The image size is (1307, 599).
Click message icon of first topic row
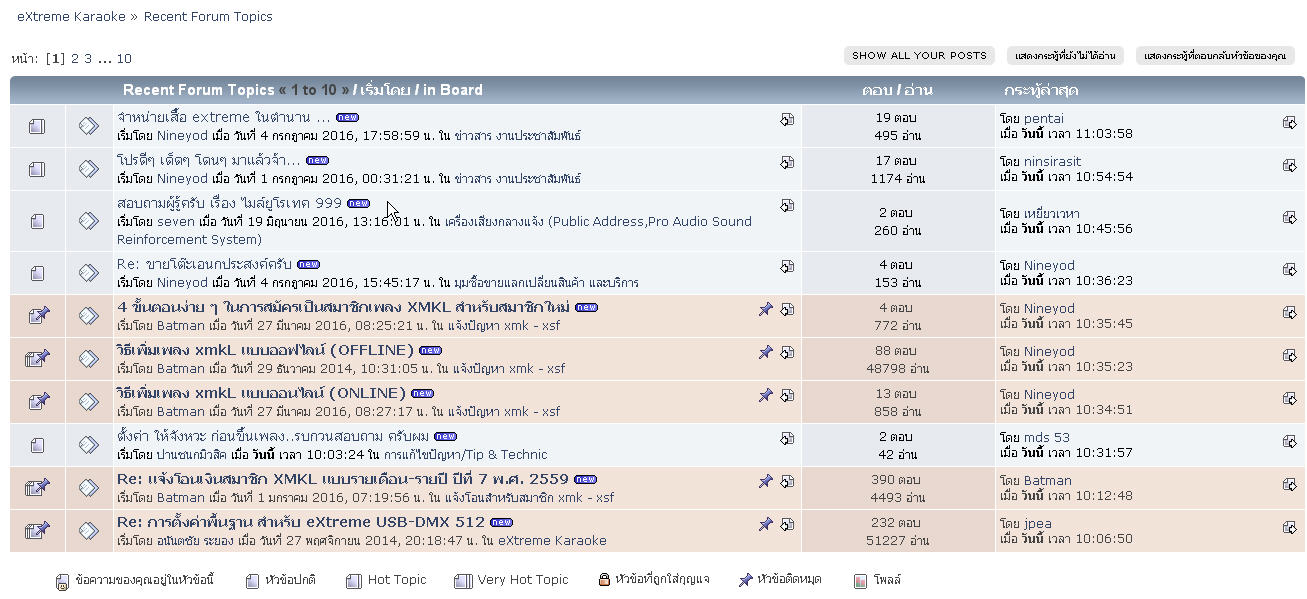89,126
